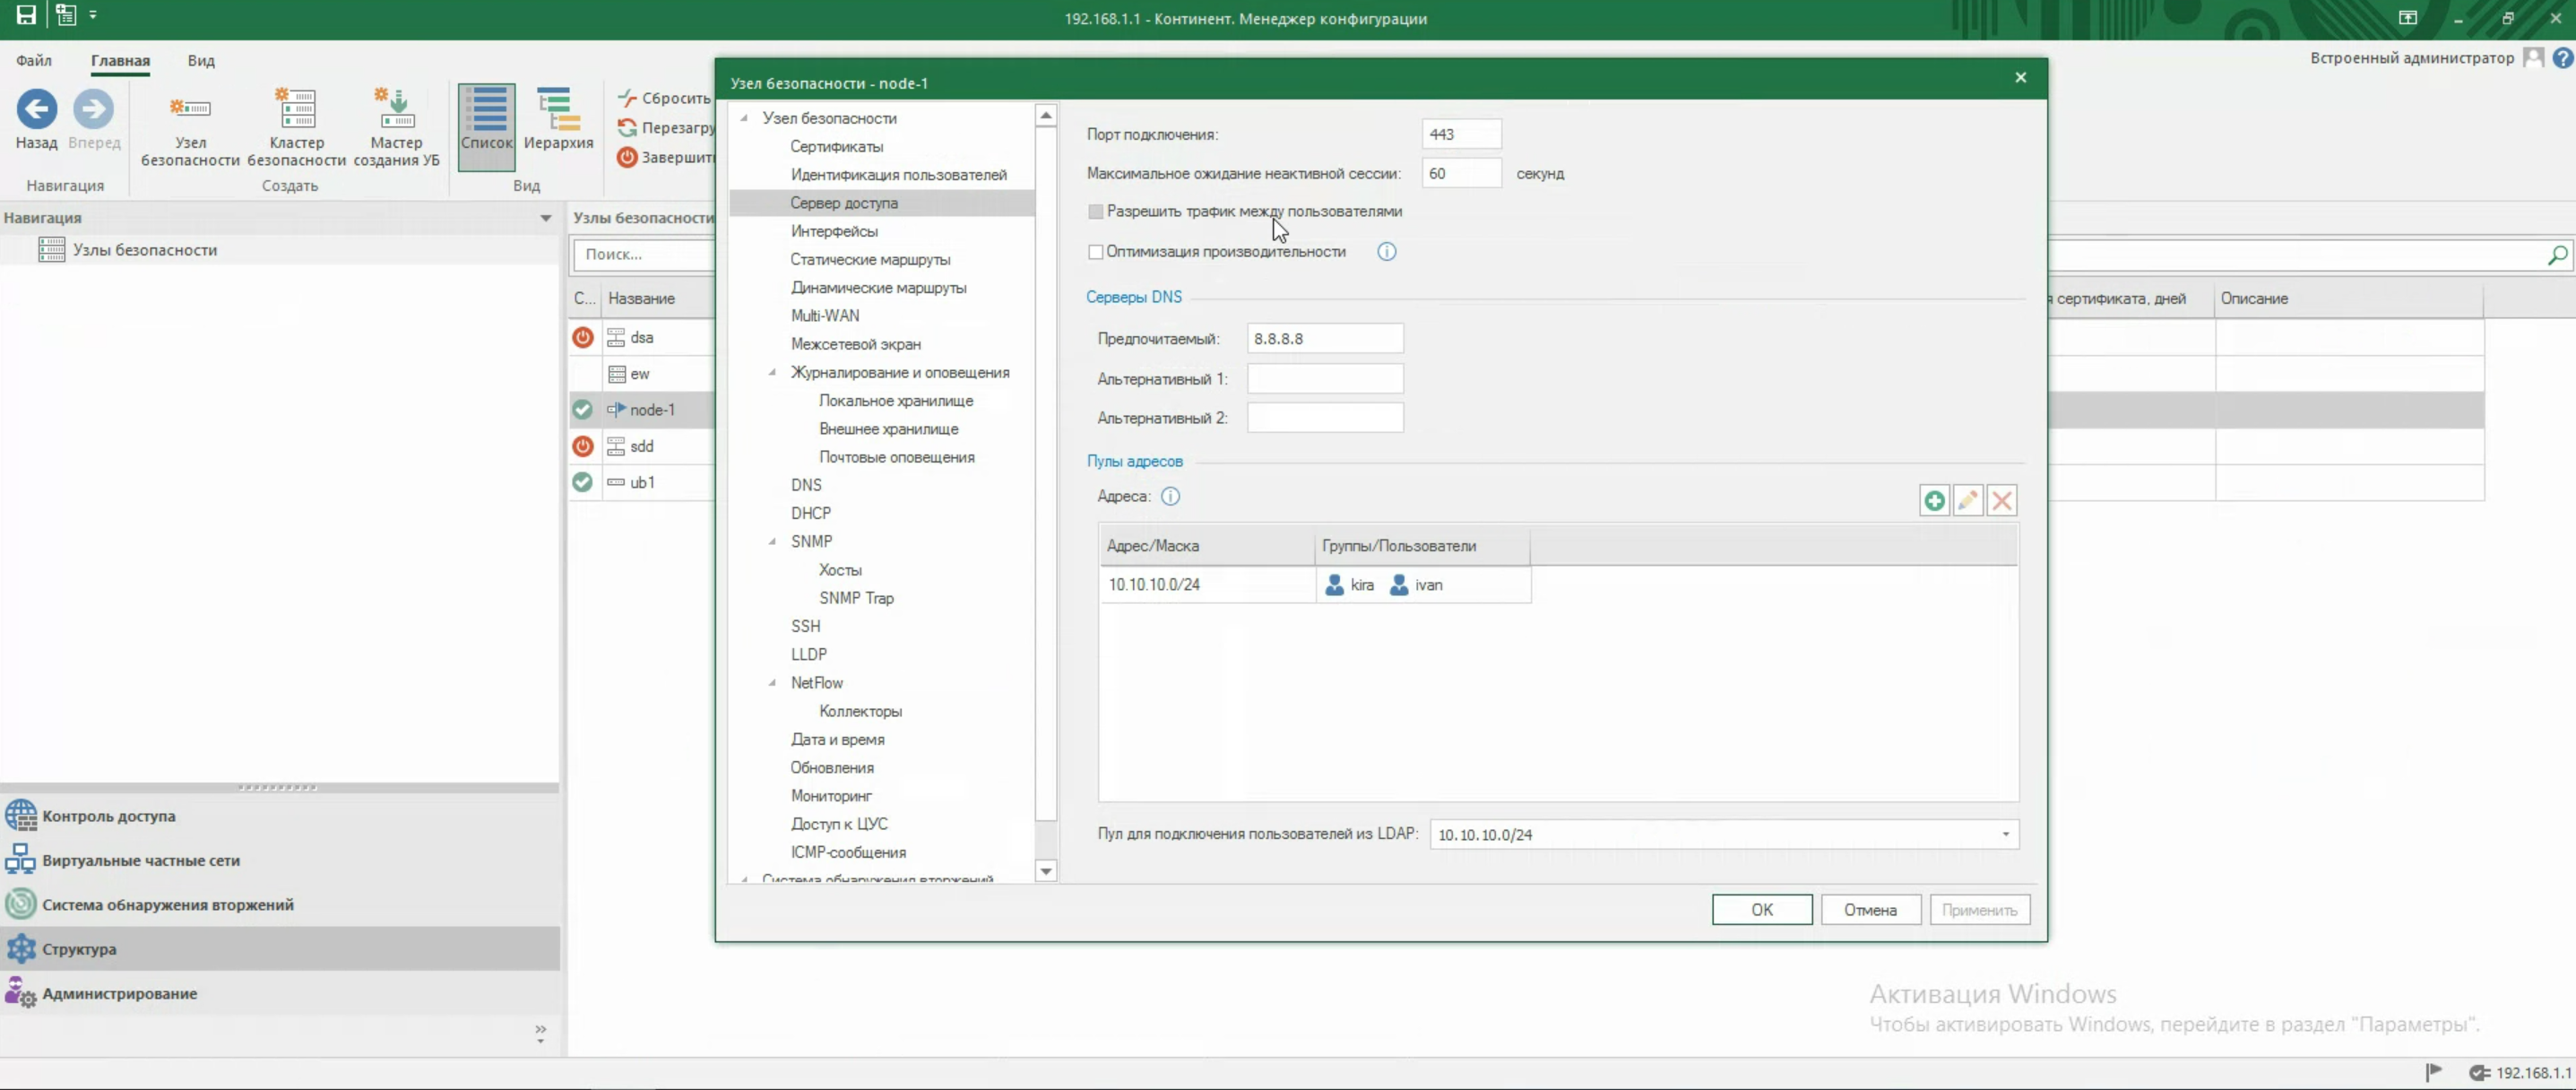The width and height of the screenshot is (2576, 1090).
Task: Click the Назад navigation arrow icon
Action: click(x=37, y=110)
